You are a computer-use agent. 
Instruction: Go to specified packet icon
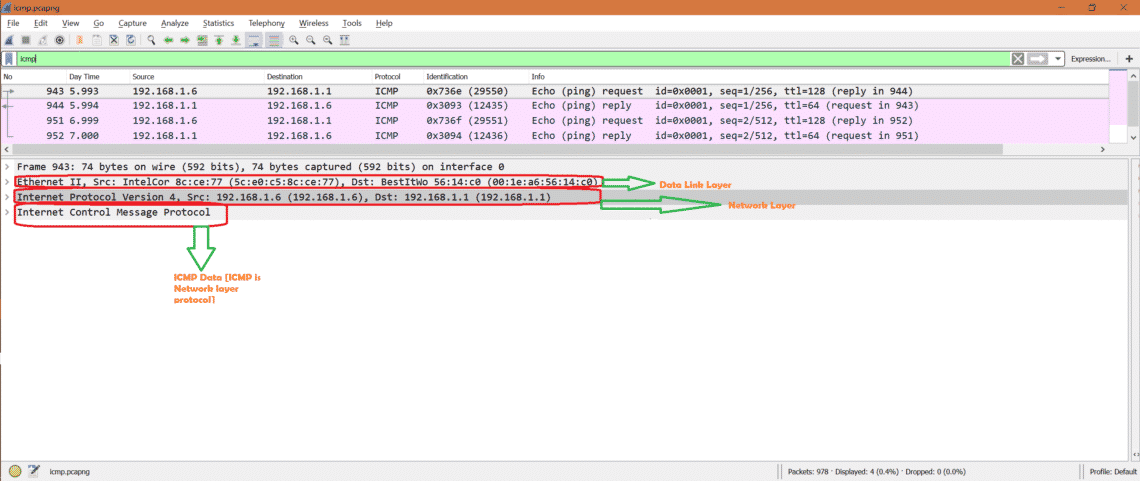(x=201, y=40)
